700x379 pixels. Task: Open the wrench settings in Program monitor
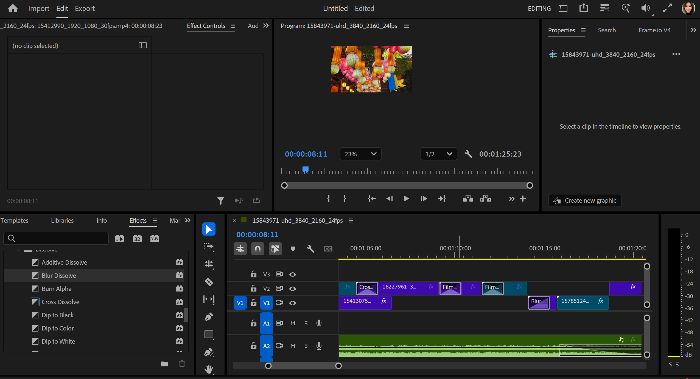tap(468, 154)
